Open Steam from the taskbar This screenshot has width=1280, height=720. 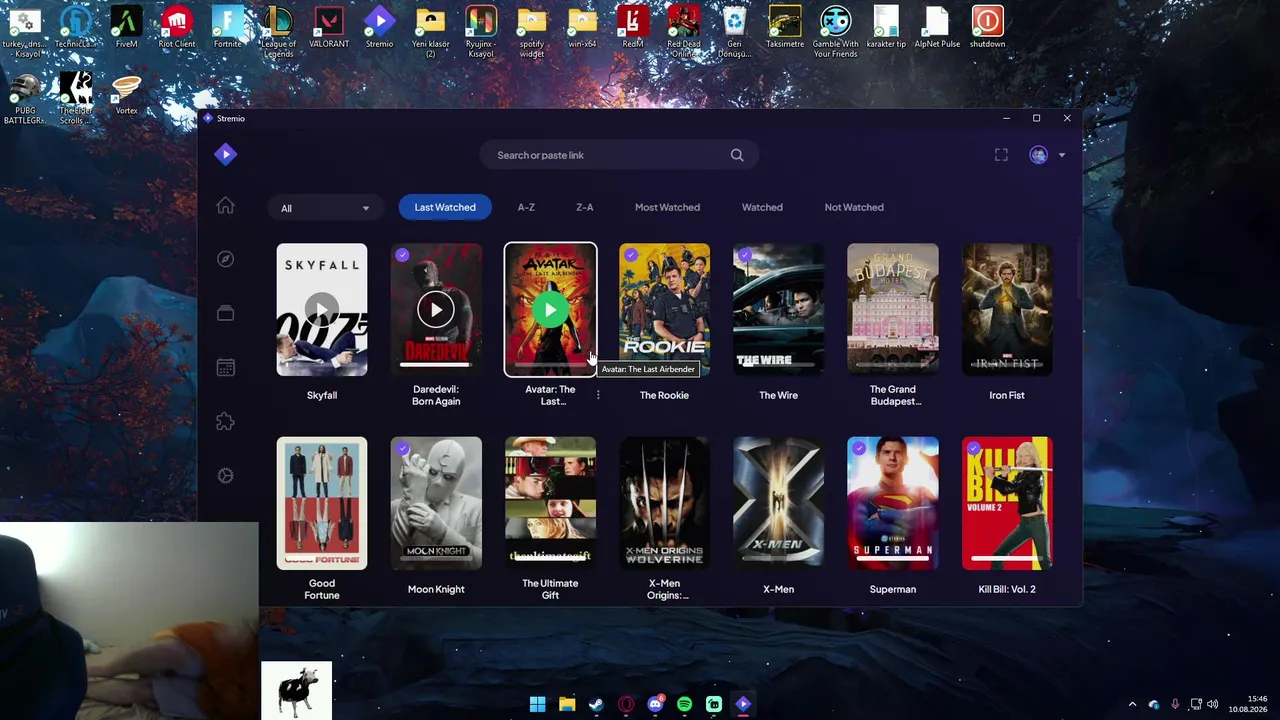[597, 704]
